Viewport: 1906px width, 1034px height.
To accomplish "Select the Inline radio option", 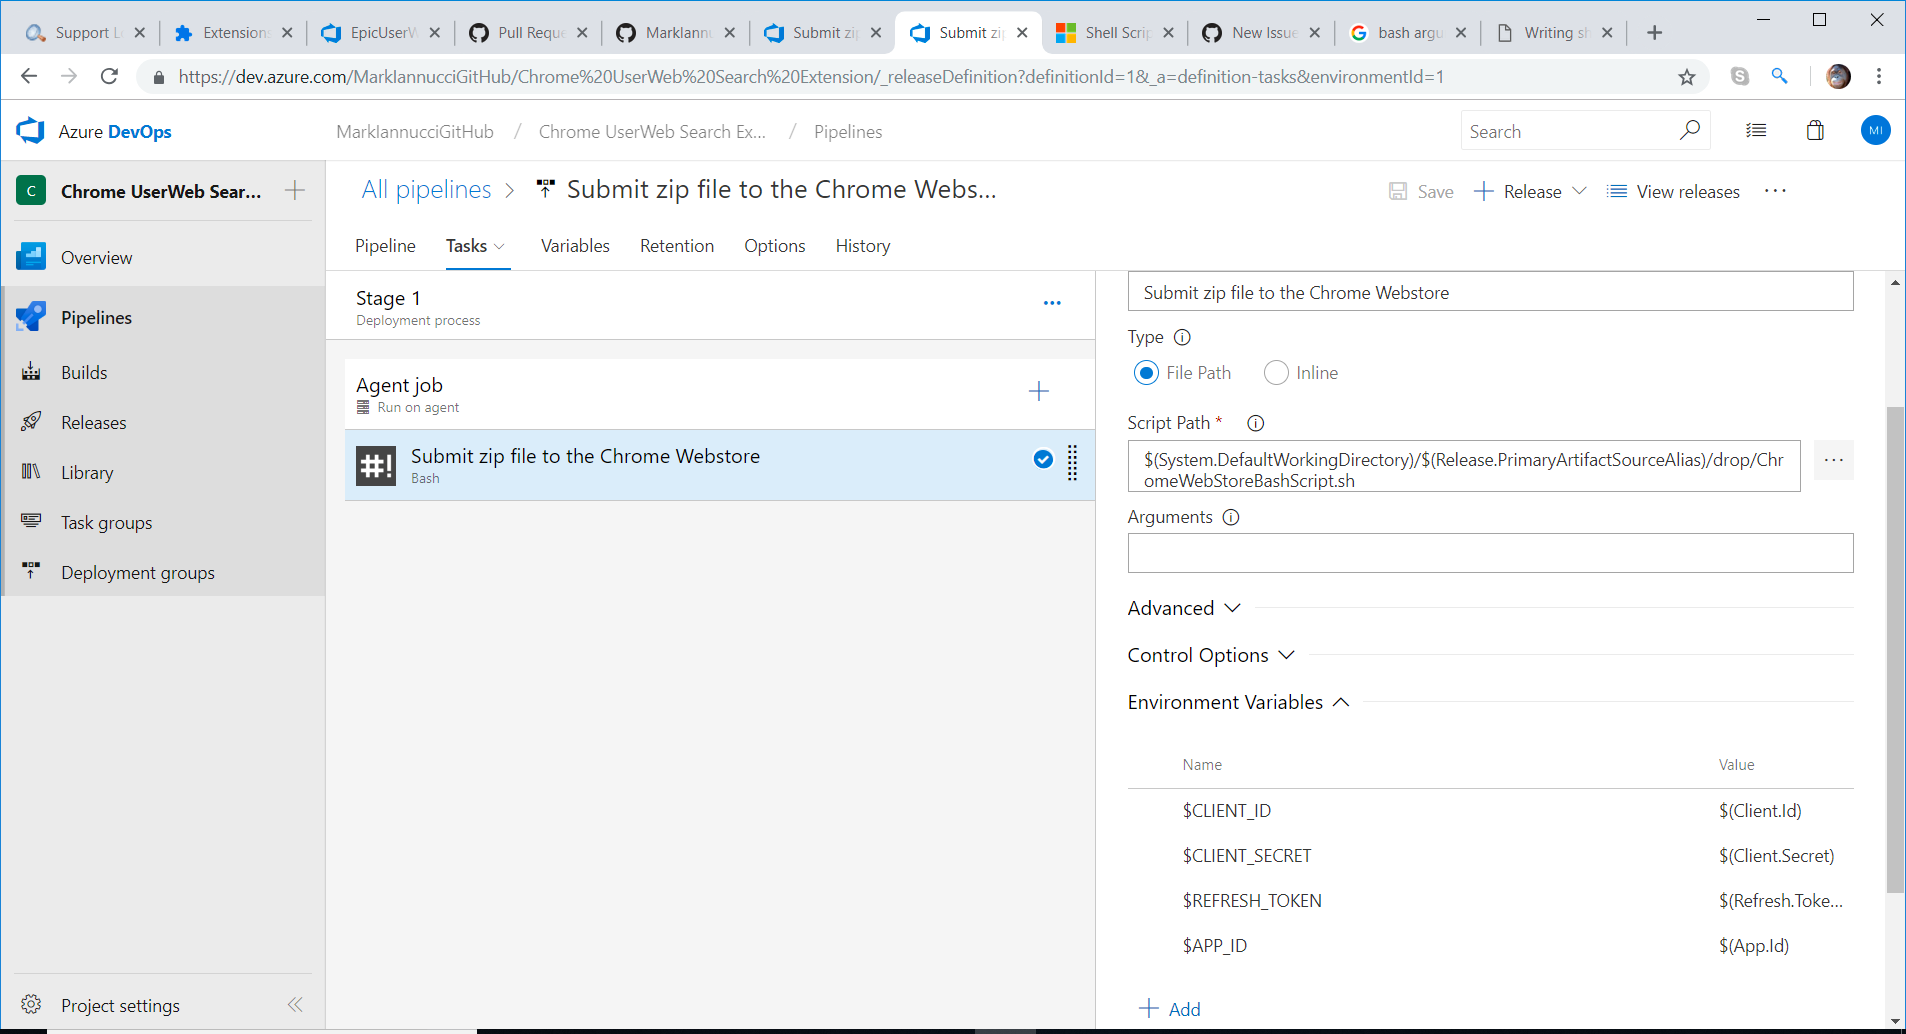I will click(1276, 373).
